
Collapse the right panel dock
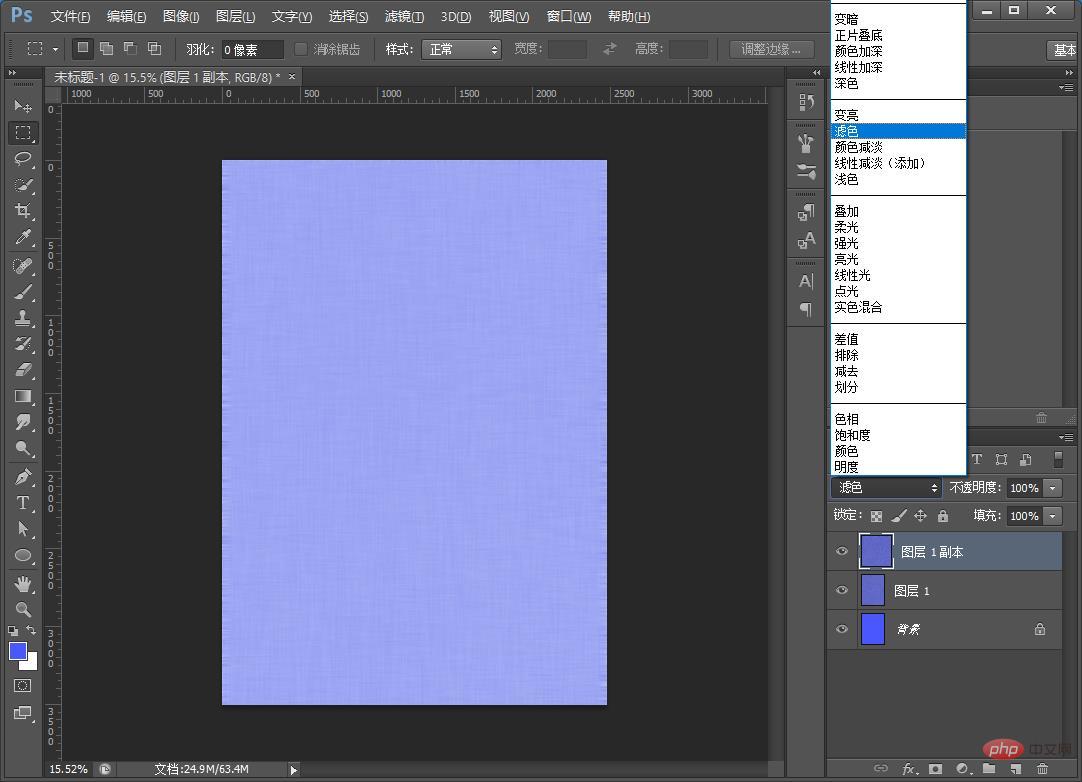click(x=1069, y=72)
